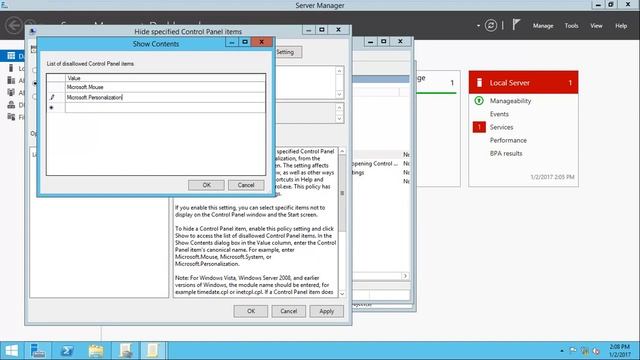Screen dimensions: 640x360
Task: Click the partially hidden Setting button
Action: tap(288, 52)
